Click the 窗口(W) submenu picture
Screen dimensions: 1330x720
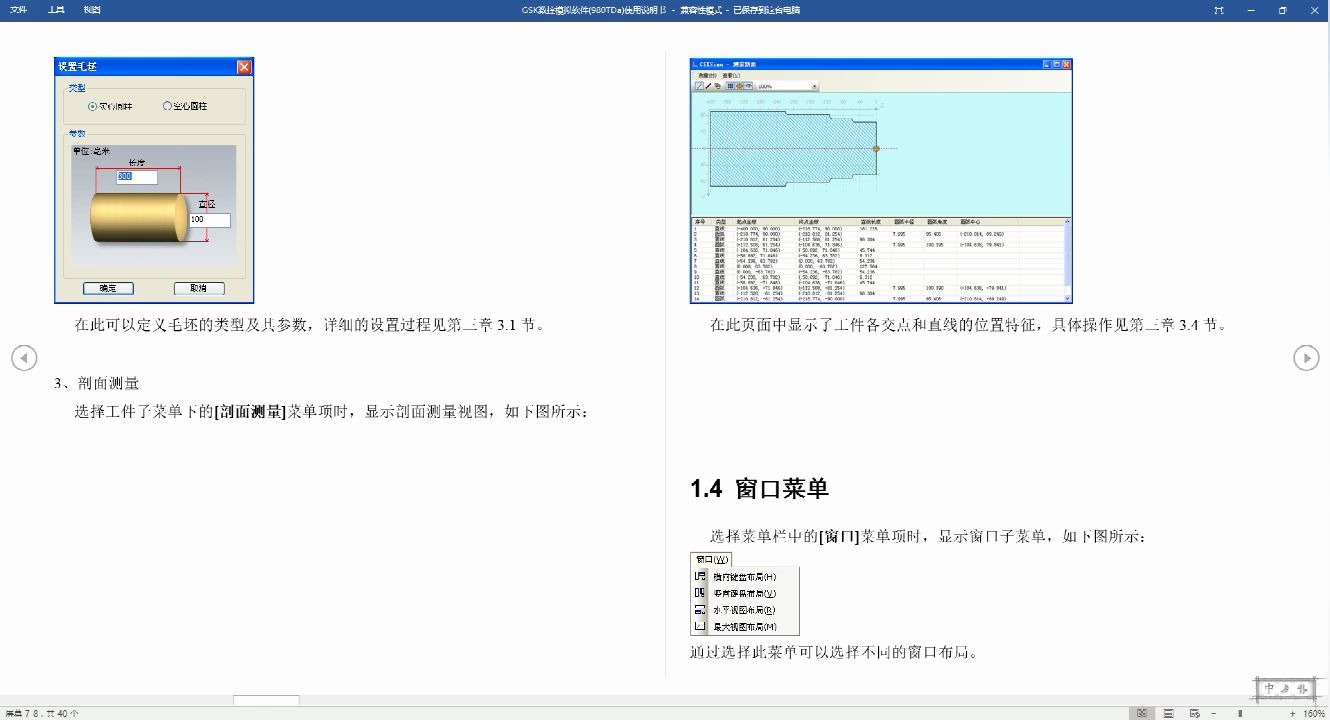pos(745,593)
